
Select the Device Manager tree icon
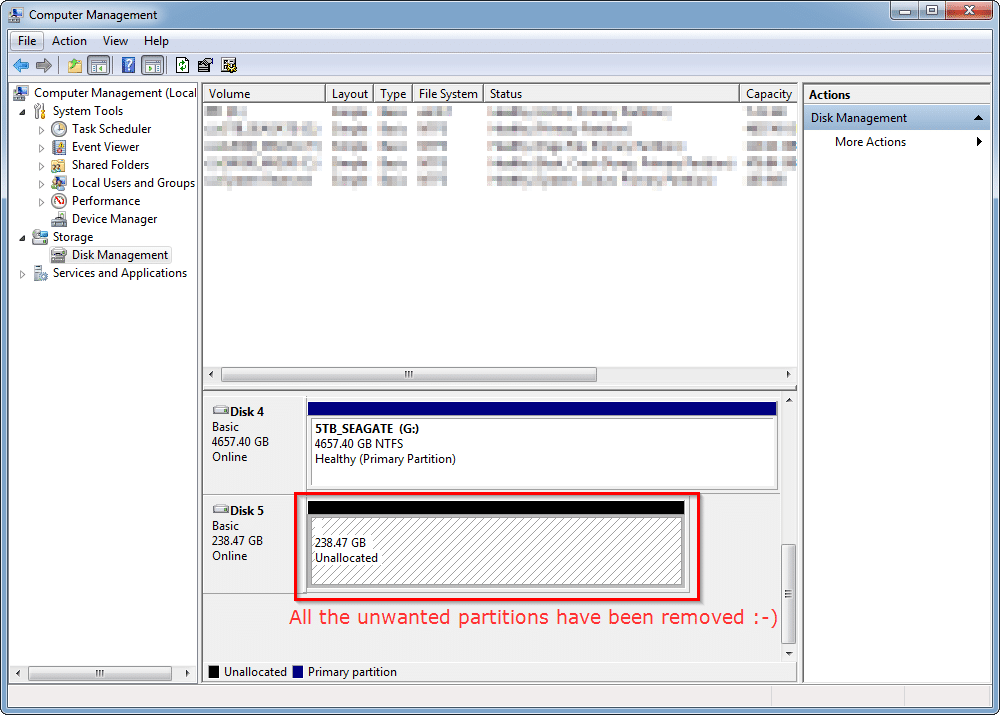click(59, 219)
